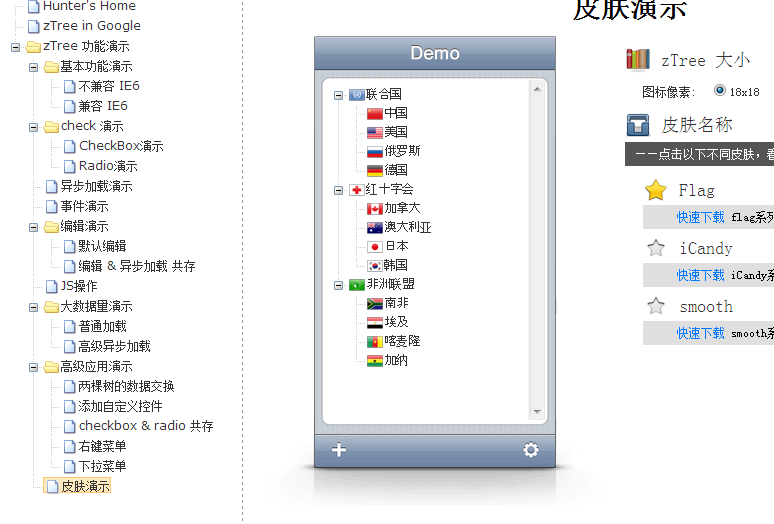Click the books icon beside zTree 大小

[637, 60]
